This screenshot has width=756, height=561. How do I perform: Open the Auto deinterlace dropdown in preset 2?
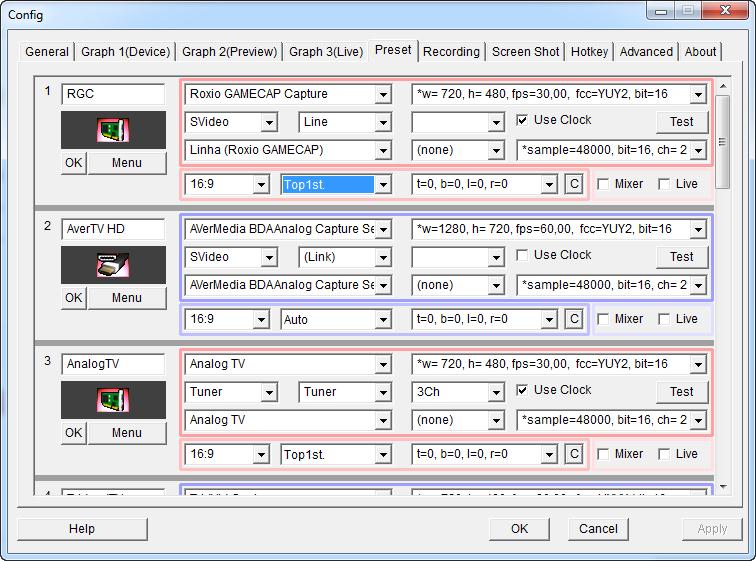[336, 319]
